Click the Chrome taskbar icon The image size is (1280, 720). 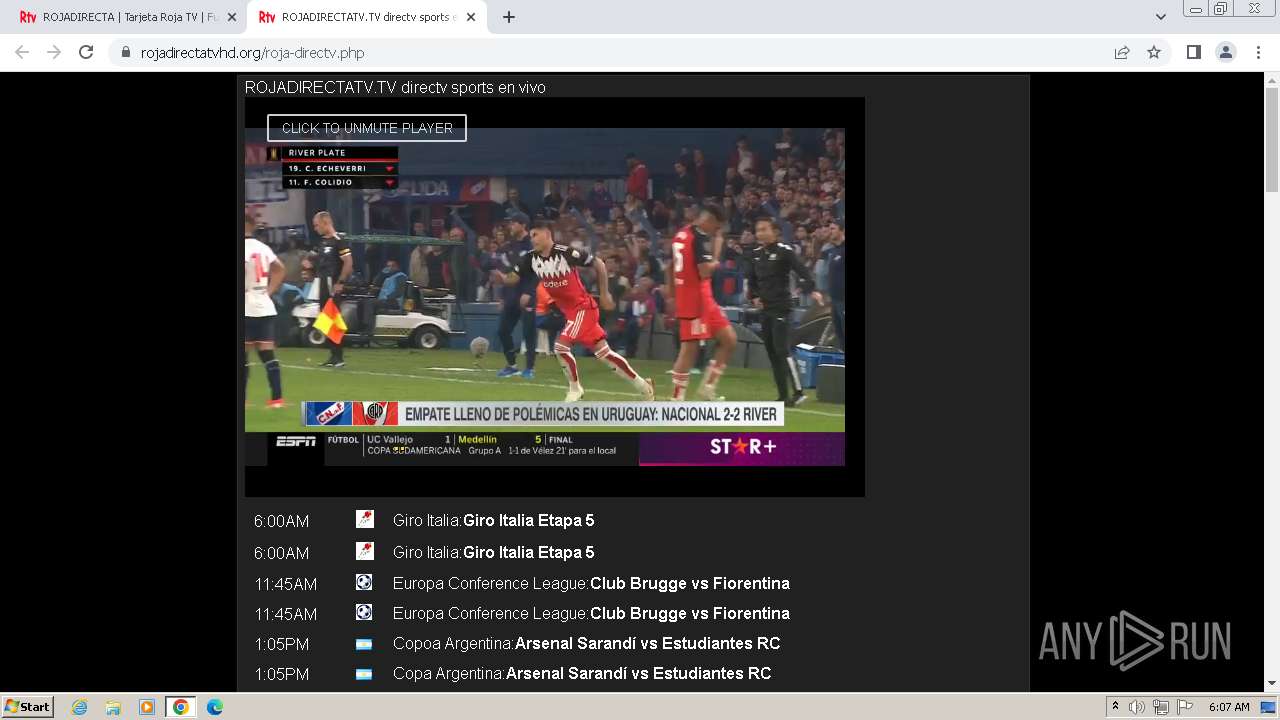(x=181, y=707)
